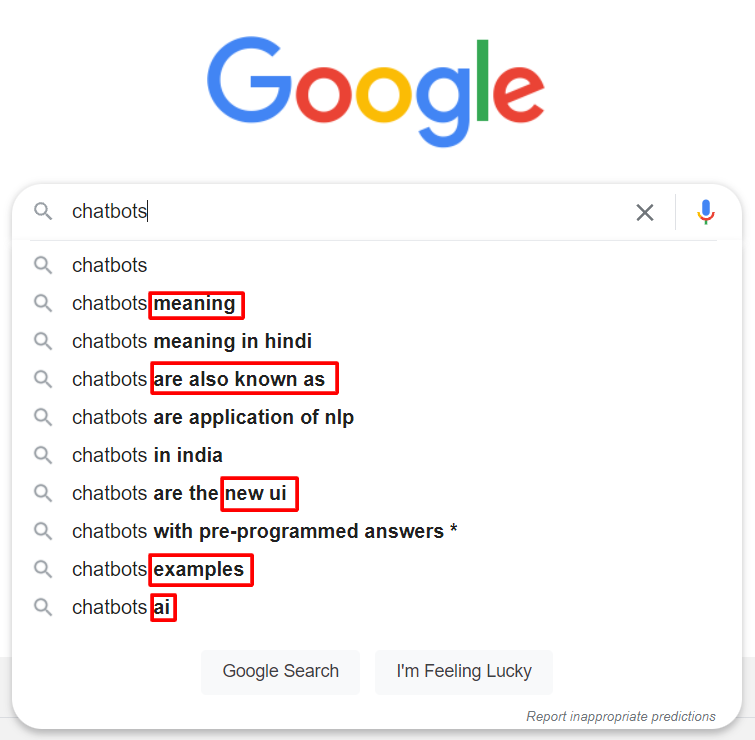Select the 'chatbots meaning' suggestion

[155, 303]
